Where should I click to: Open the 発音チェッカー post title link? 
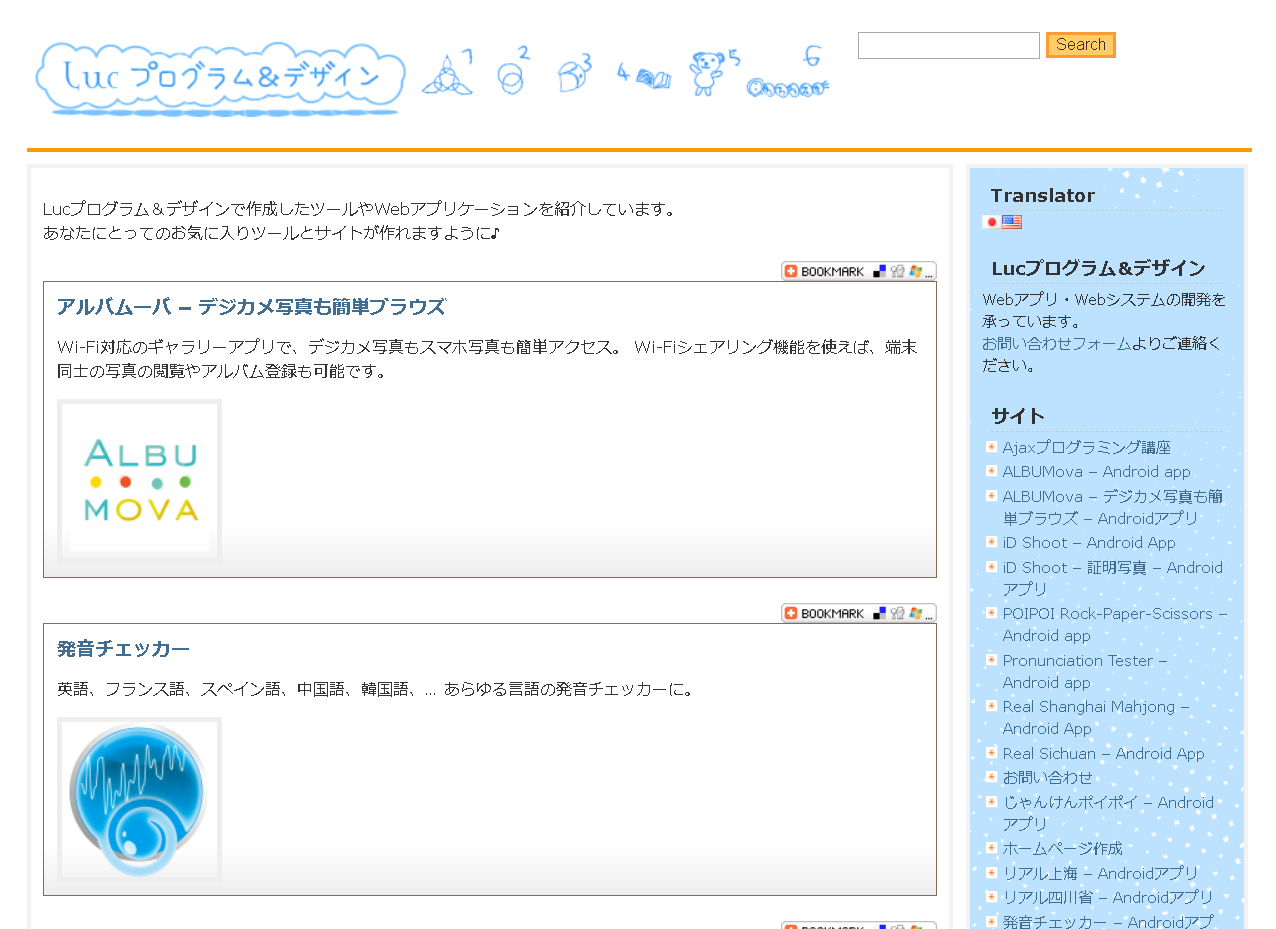pos(123,649)
